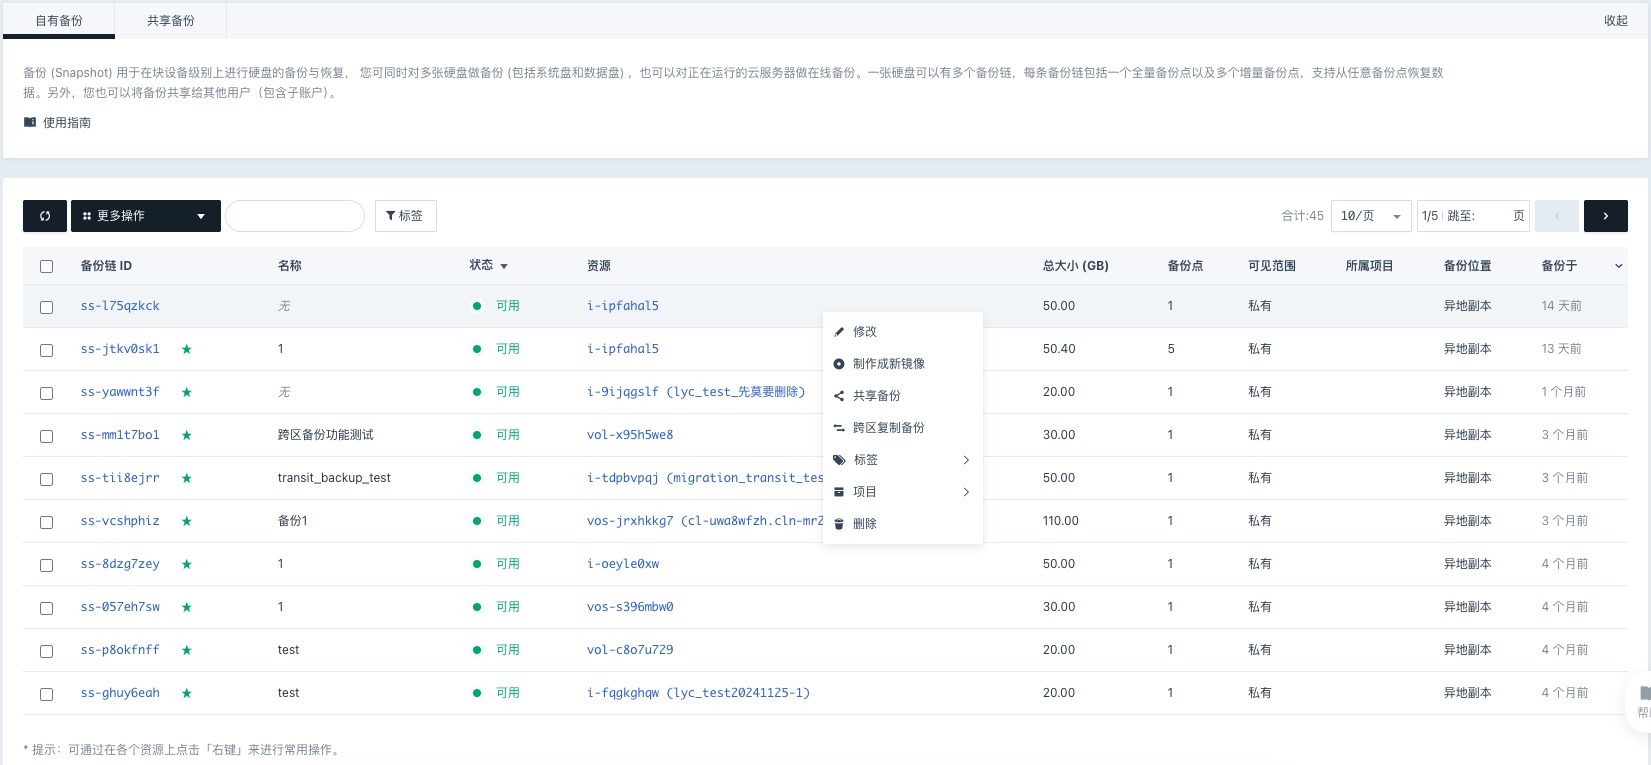This screenshot has height=765, width=1651.
Task: Choose 跨区复制备份 from the context menu
Action: click(x=888, y=428)
